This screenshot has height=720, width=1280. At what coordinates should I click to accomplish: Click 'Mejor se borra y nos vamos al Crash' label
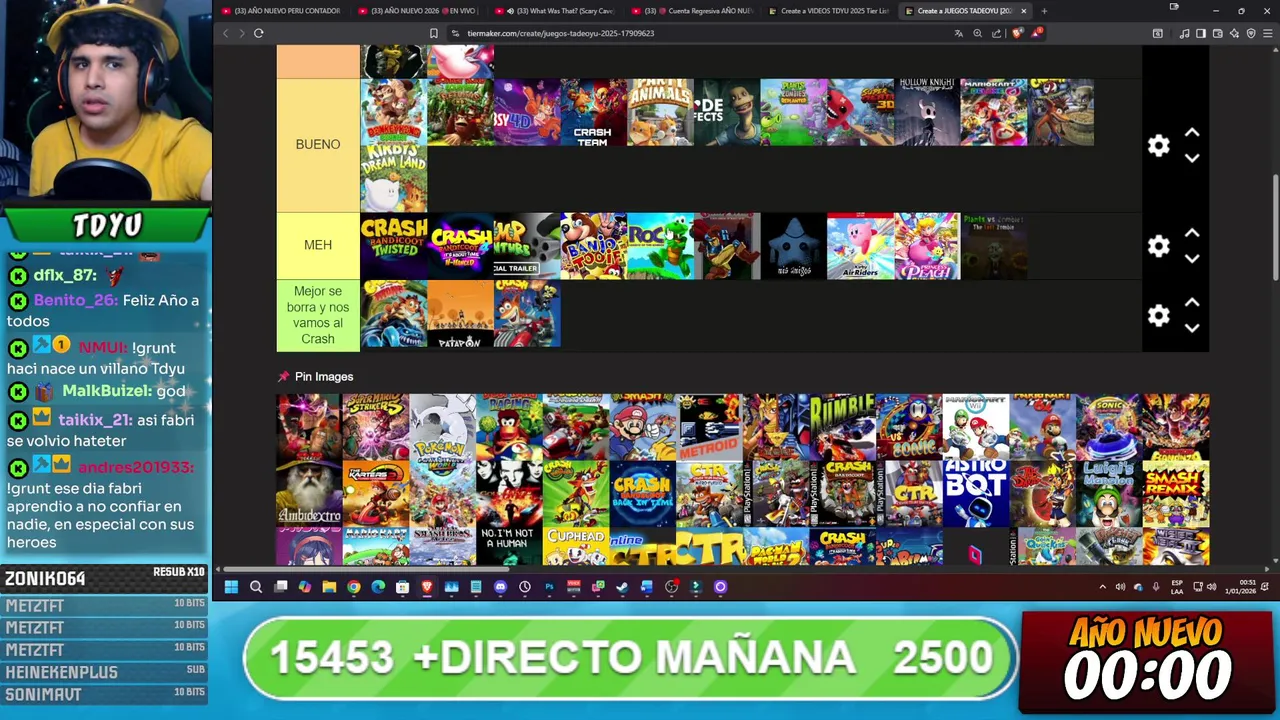click(x=318, y=315)
